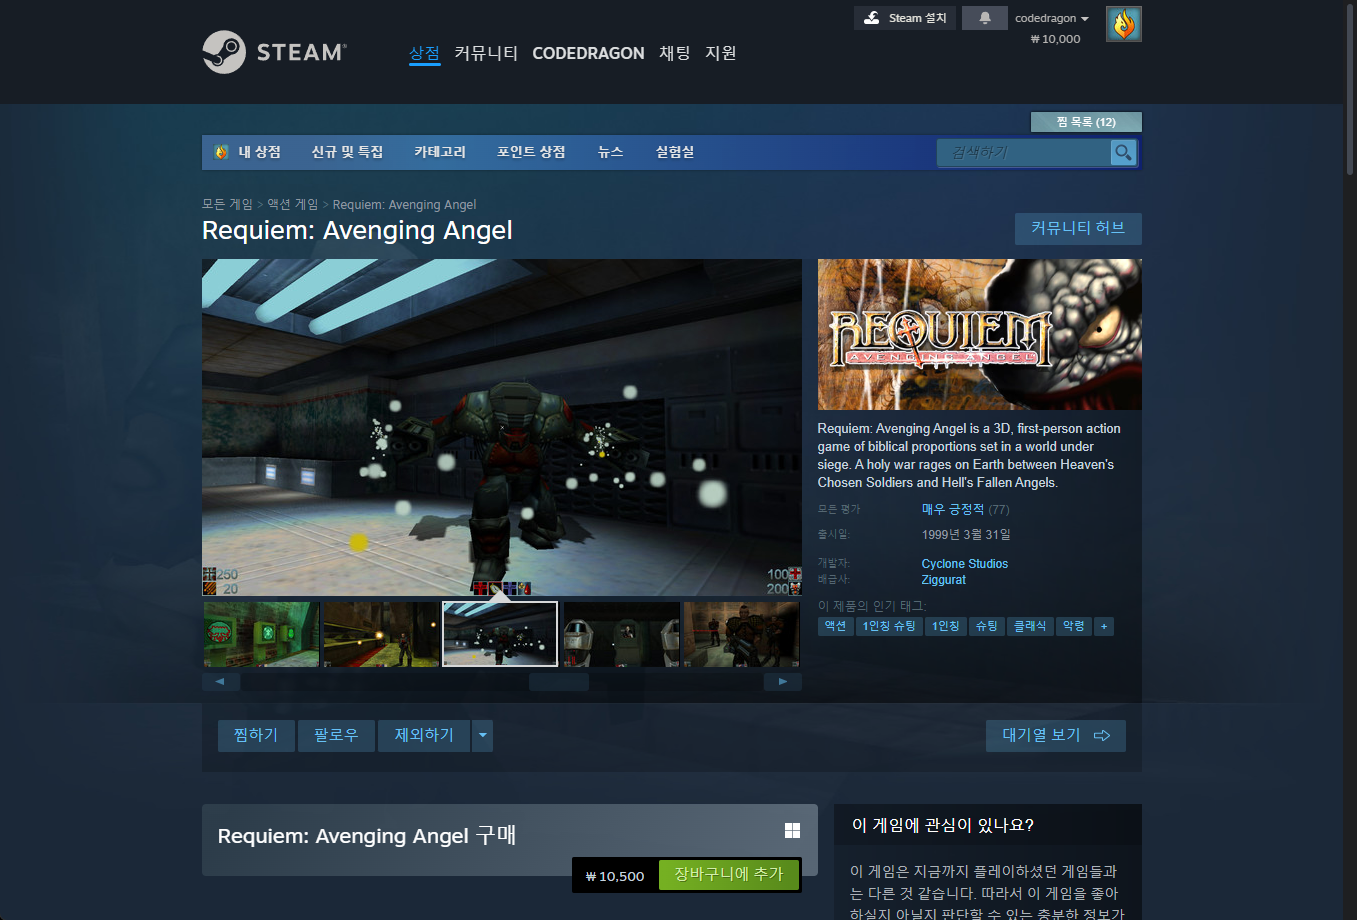Click the 찜하기 wishlist button
This screenshot has height=920, width=1357.
click(x=256, y=735)
